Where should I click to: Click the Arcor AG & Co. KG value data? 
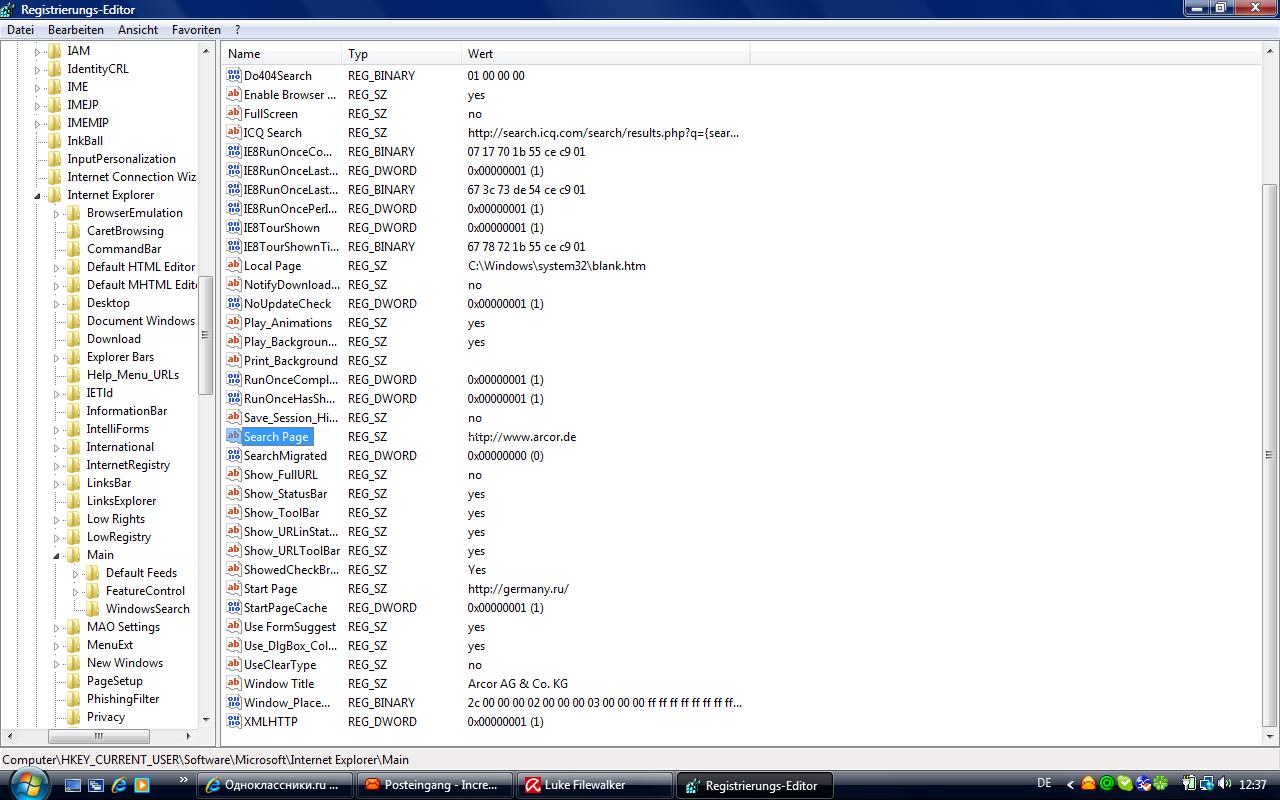(518, 684)
